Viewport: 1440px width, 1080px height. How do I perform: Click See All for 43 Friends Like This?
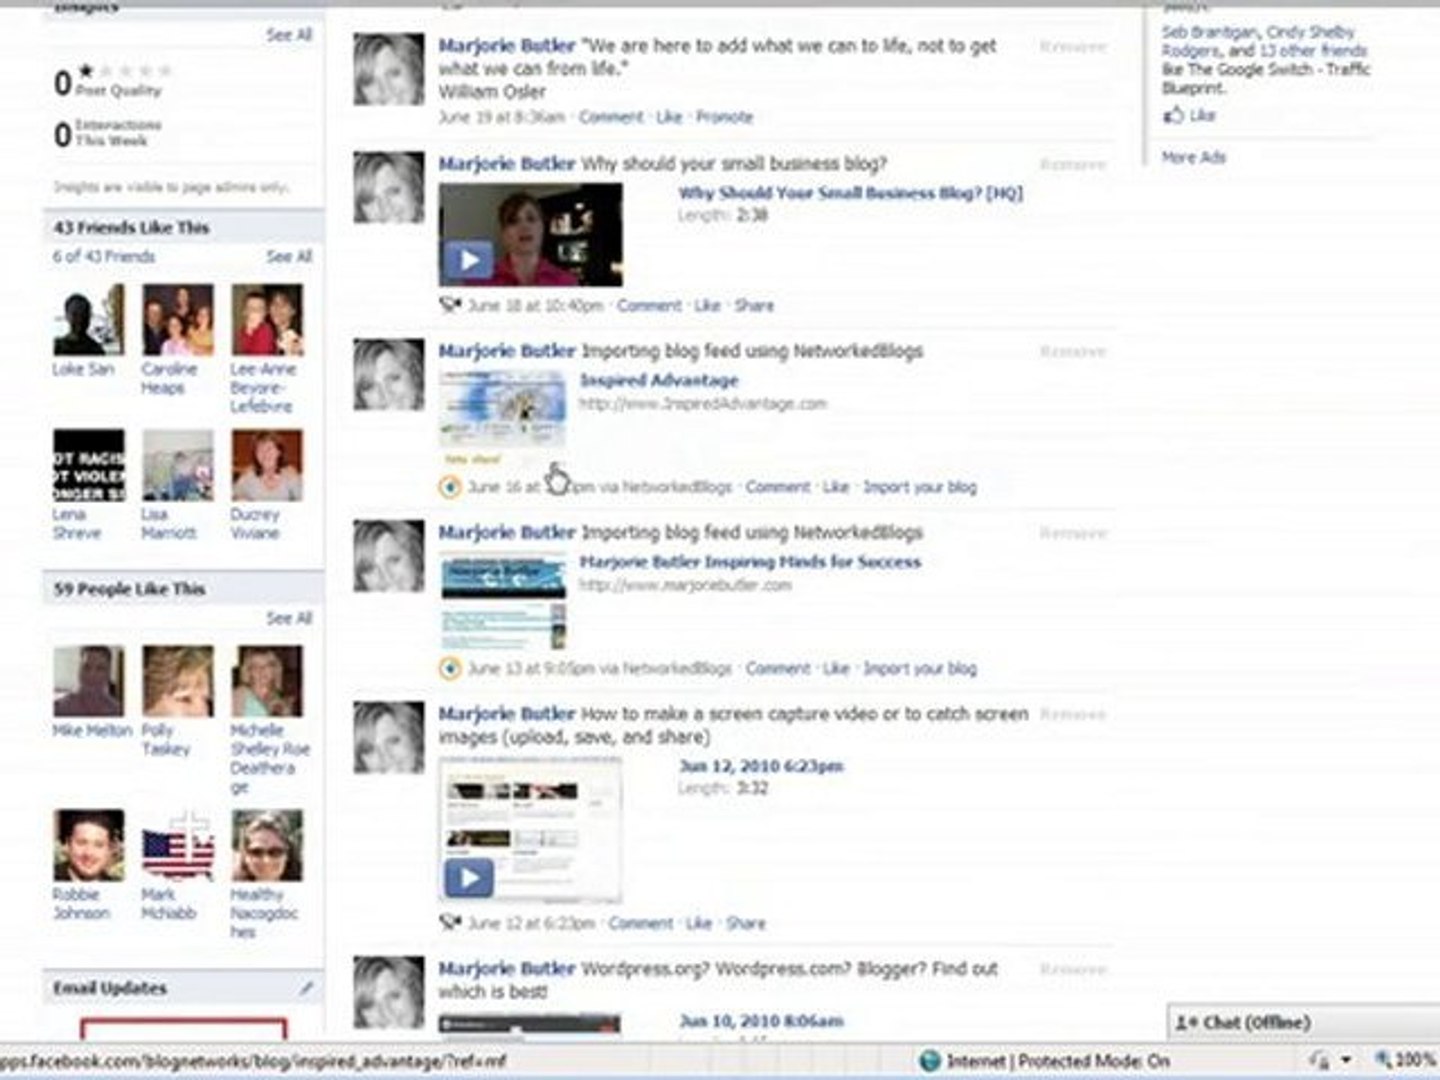[x=289, y=257]
